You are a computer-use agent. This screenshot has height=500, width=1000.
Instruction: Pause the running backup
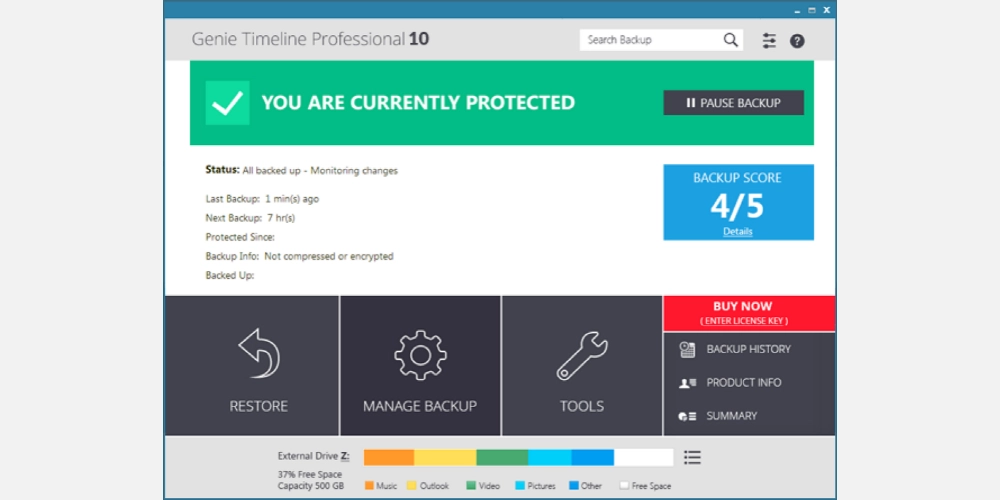coord(733,103)
